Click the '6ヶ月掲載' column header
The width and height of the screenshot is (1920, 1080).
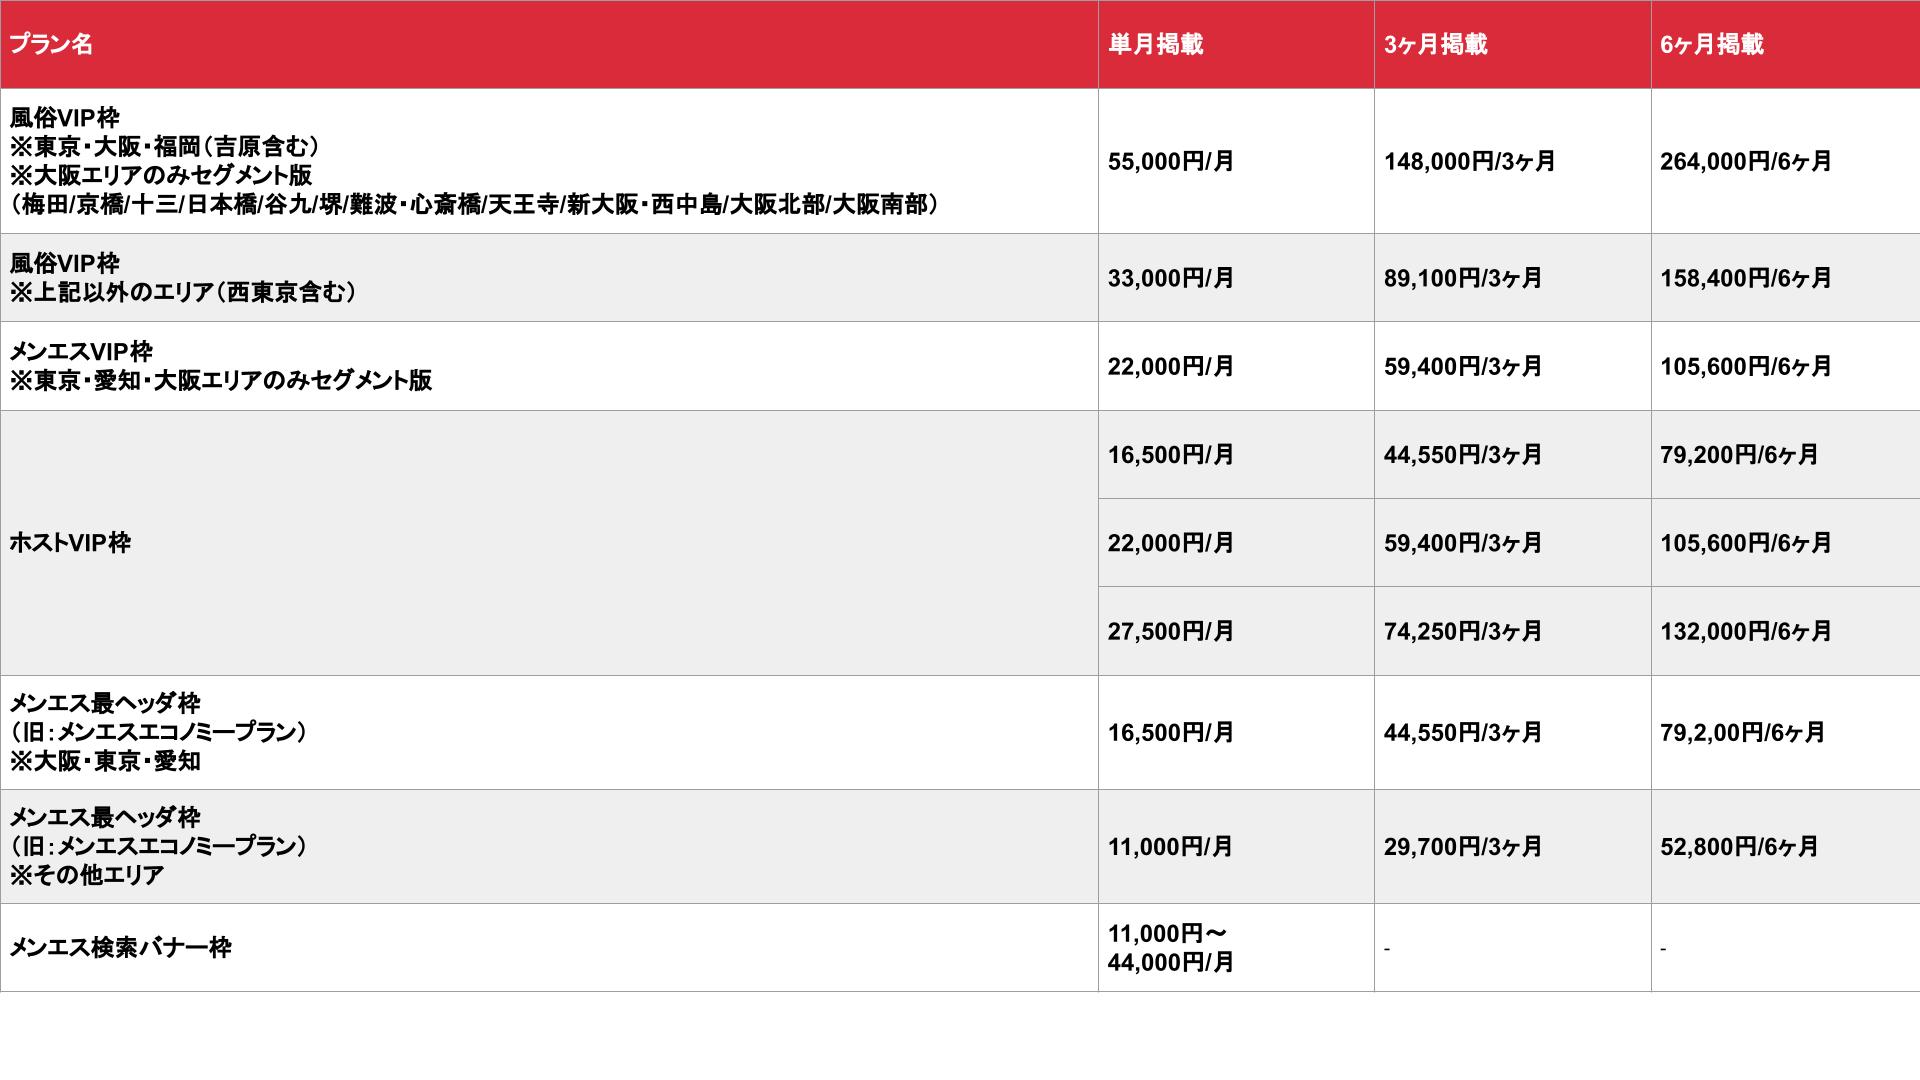coord(1786,44)
